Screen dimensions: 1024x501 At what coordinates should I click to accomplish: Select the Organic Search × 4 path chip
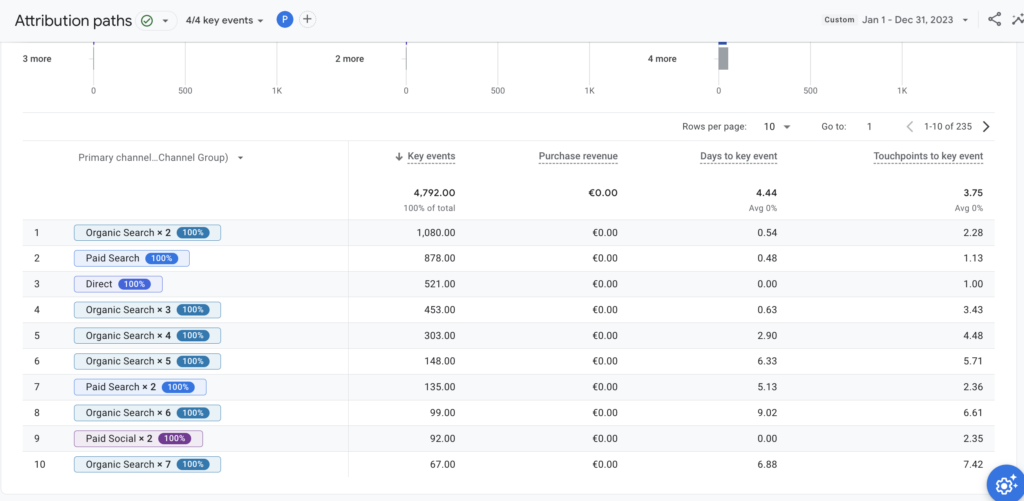click(x=147, y=336)
